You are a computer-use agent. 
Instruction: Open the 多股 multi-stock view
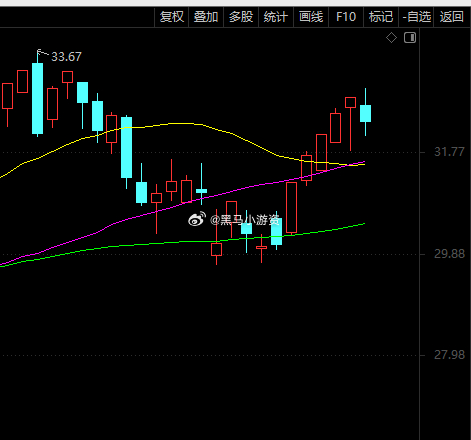[x=241, y=17]
